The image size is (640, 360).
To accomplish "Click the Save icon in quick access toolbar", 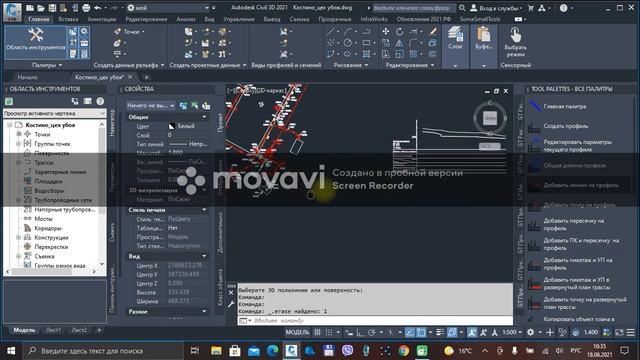I will click(52, 8).
